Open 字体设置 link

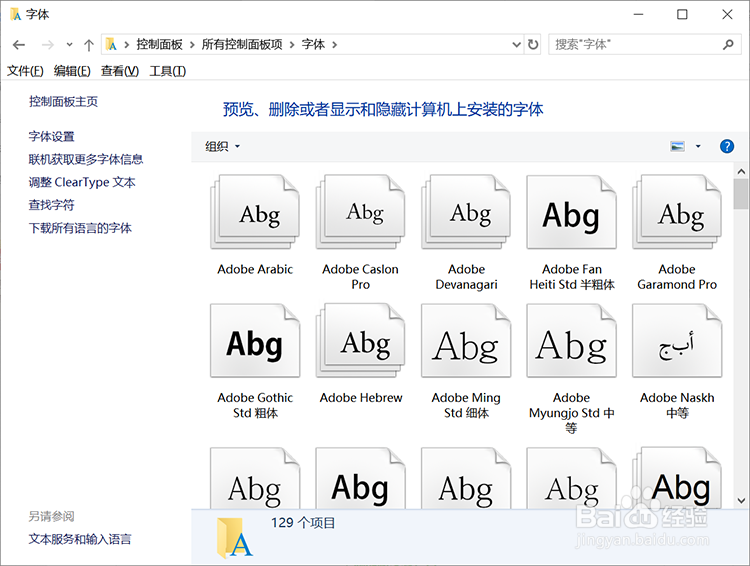click(x=52, y=136)
